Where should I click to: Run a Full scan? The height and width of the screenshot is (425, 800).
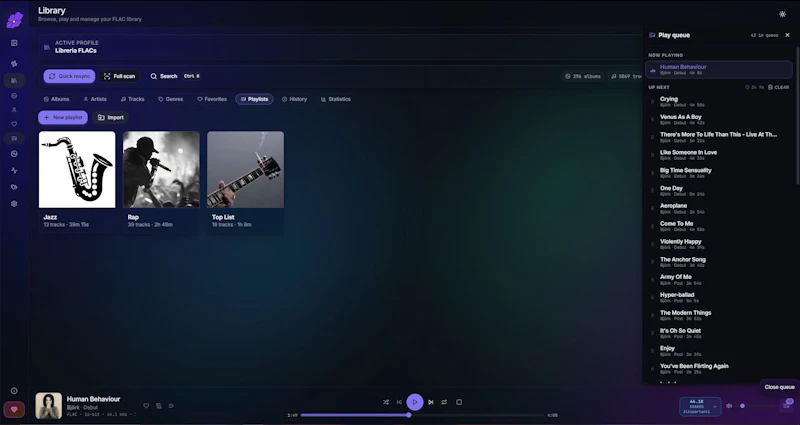(119, 76)
